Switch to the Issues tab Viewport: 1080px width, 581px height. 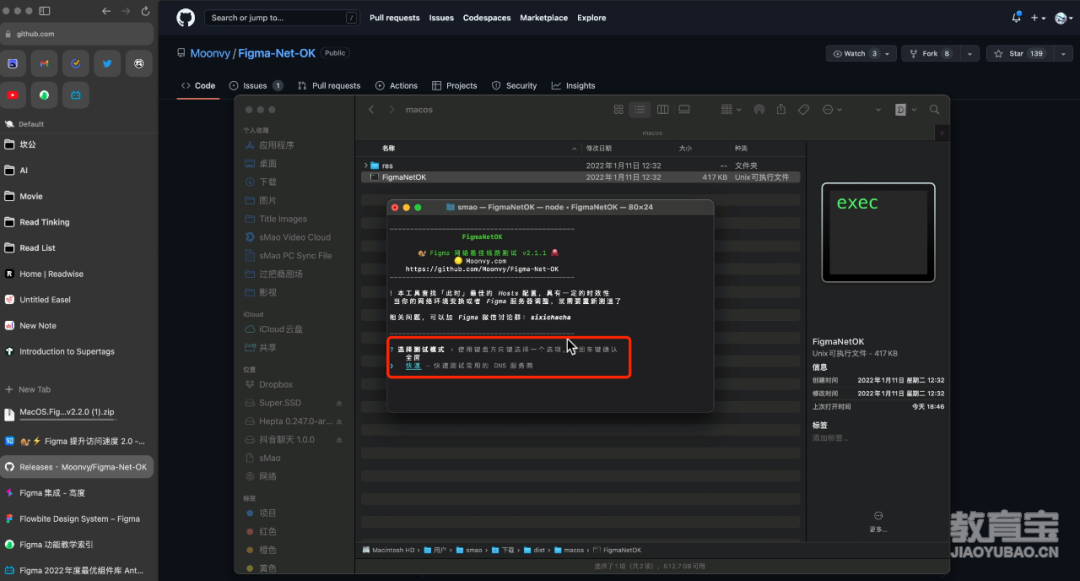256,86
